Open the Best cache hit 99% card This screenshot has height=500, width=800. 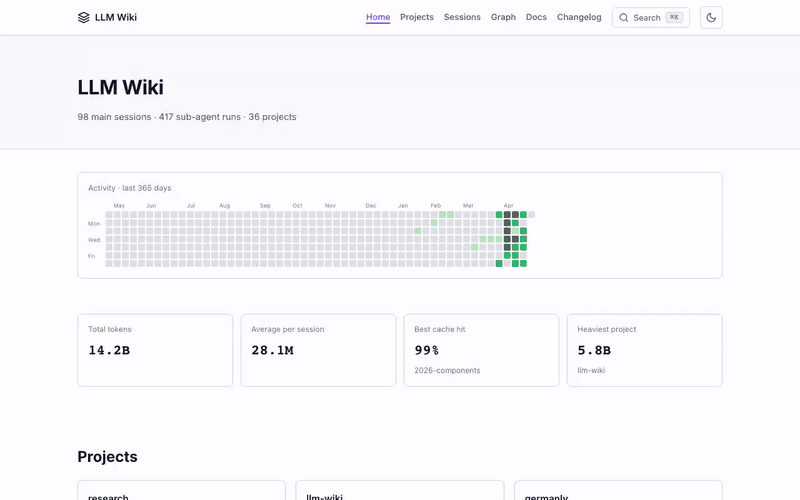tap(482, 350)
